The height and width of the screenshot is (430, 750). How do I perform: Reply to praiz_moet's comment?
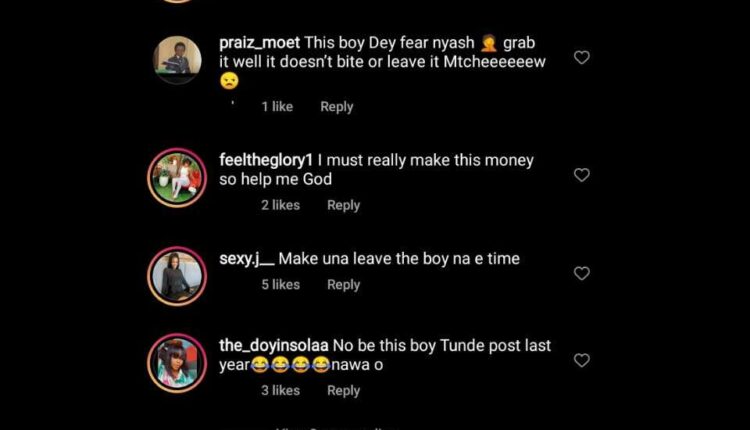(x=336, y=107)
